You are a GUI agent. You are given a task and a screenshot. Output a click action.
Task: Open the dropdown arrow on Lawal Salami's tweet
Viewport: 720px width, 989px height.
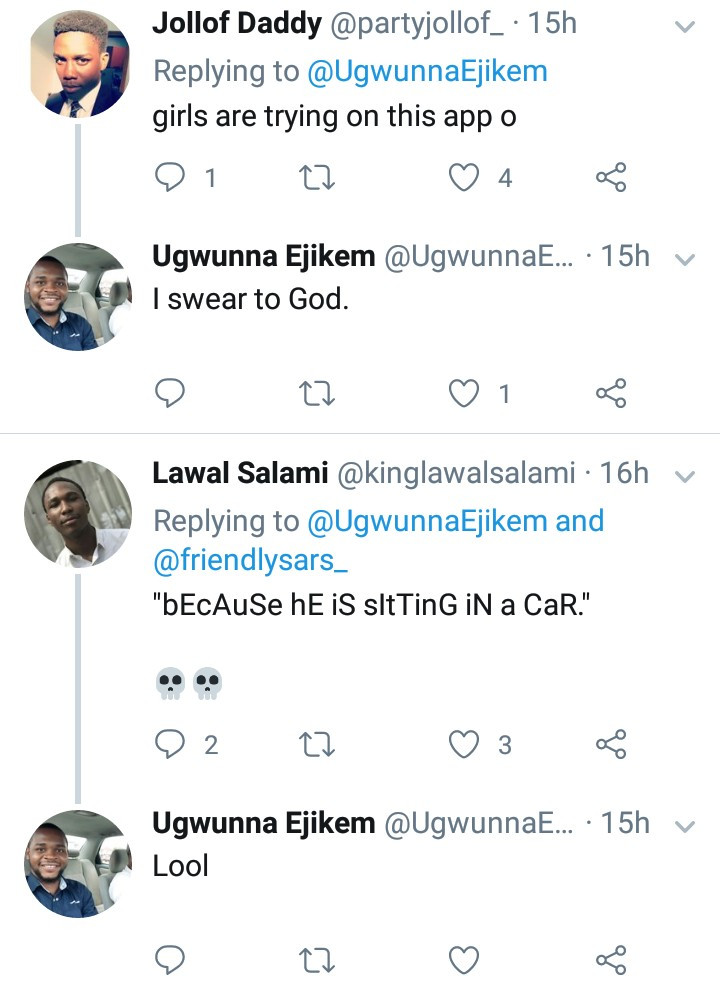(685, 476)
